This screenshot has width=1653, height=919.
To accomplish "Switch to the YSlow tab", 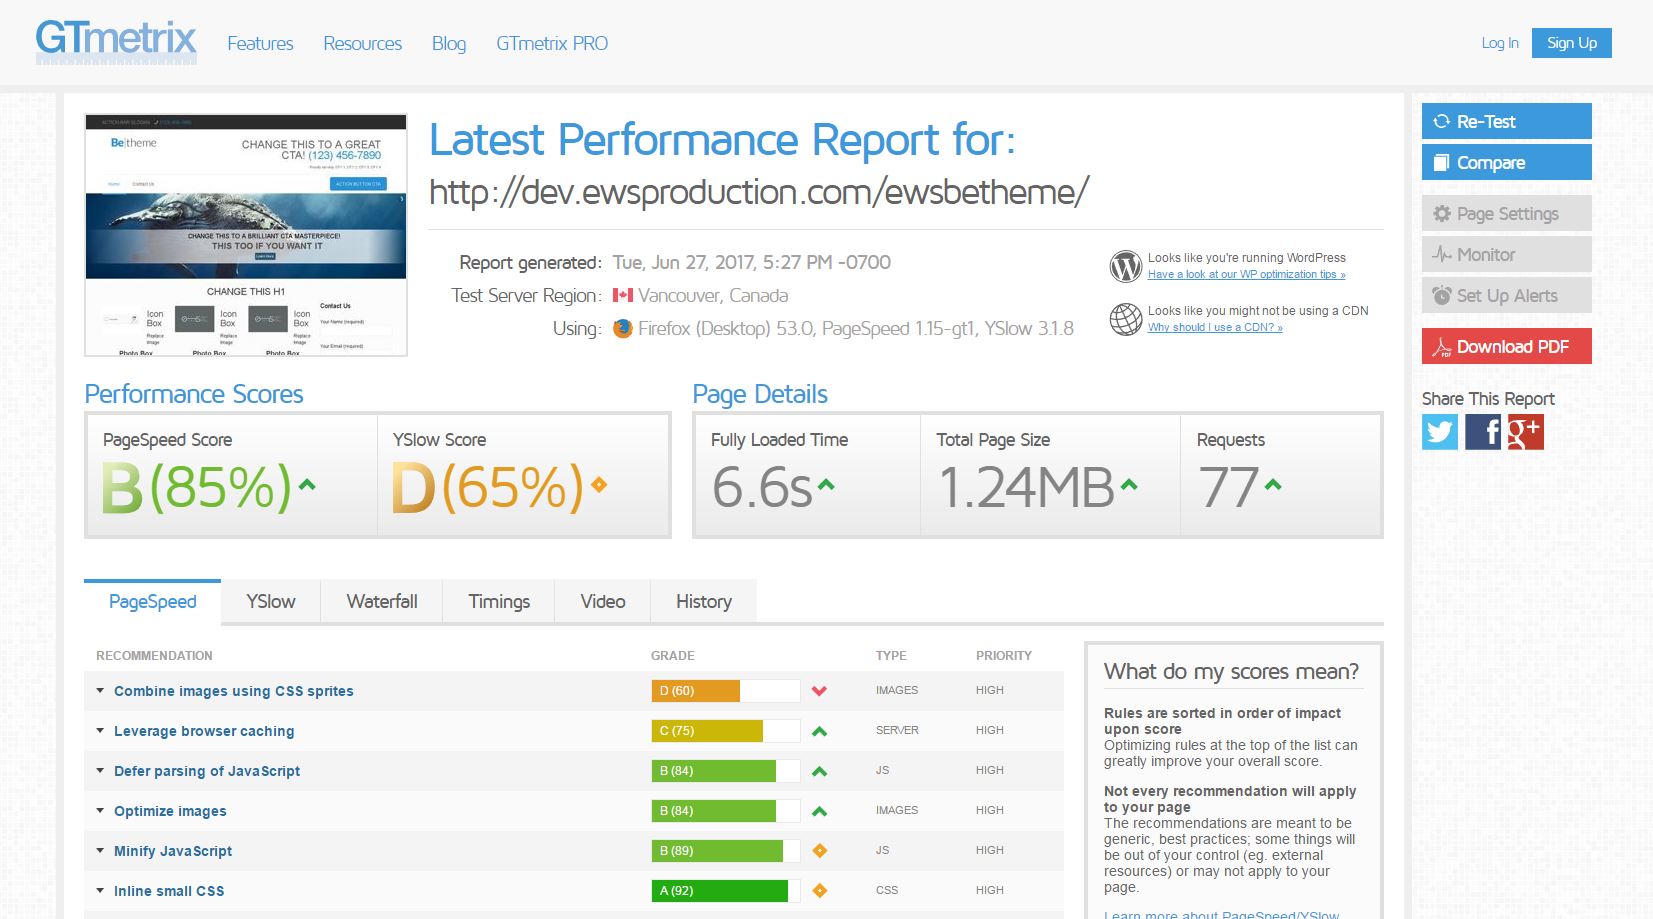I will [271, 601].
